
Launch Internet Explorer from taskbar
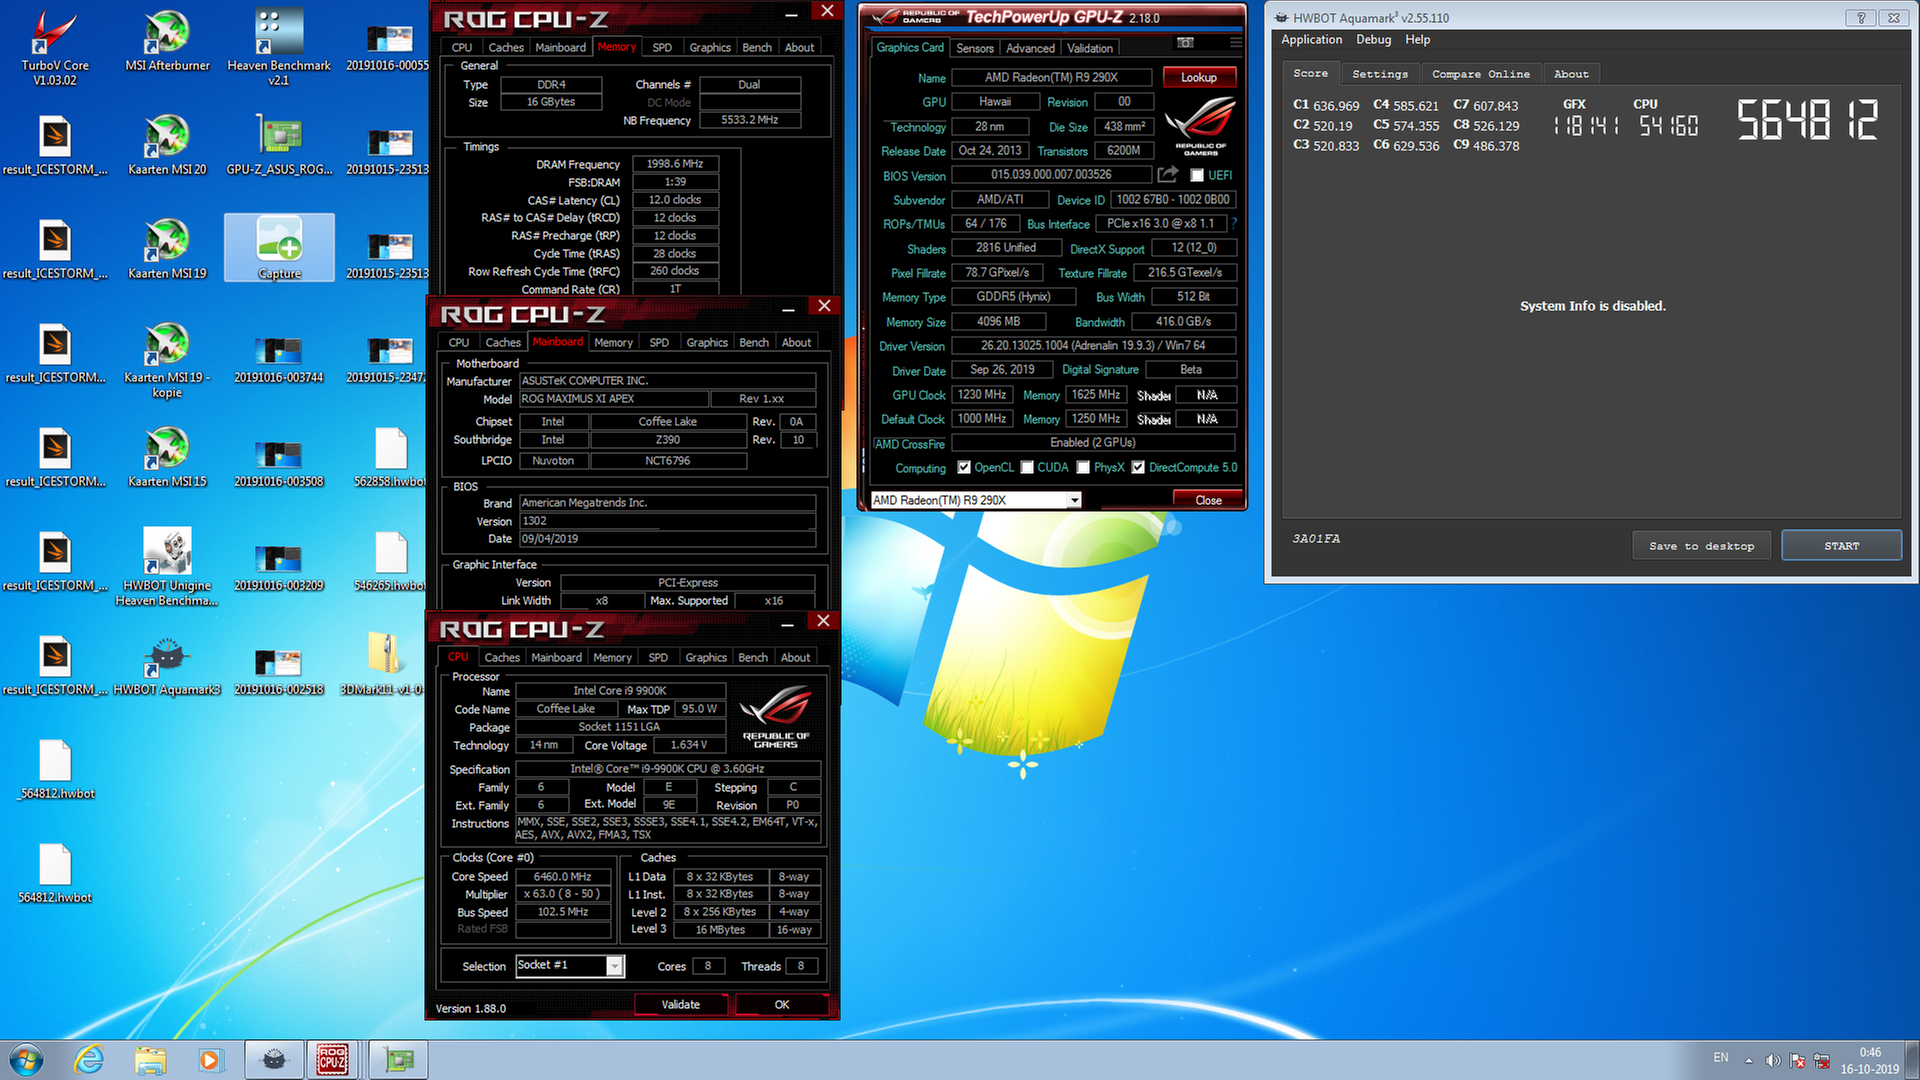(x=89, y=1059)
